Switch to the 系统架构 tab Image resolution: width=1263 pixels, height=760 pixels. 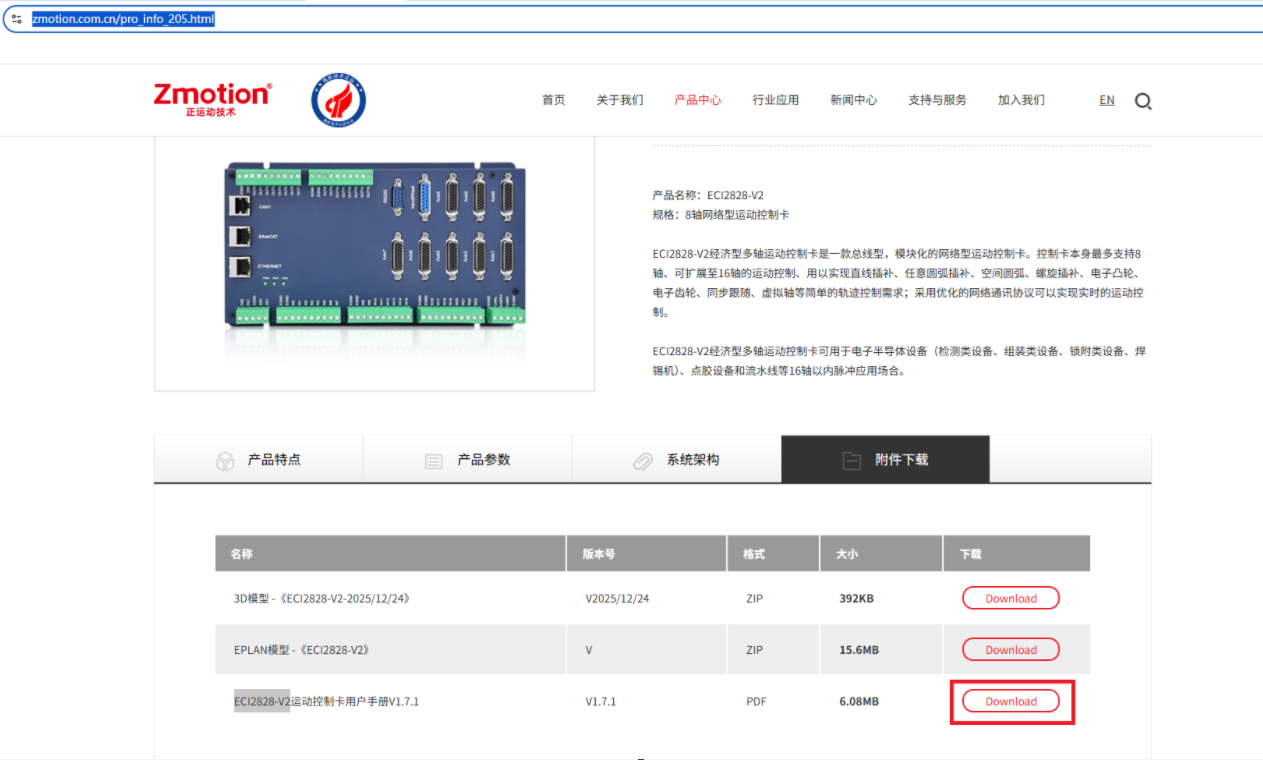(677, 460)
